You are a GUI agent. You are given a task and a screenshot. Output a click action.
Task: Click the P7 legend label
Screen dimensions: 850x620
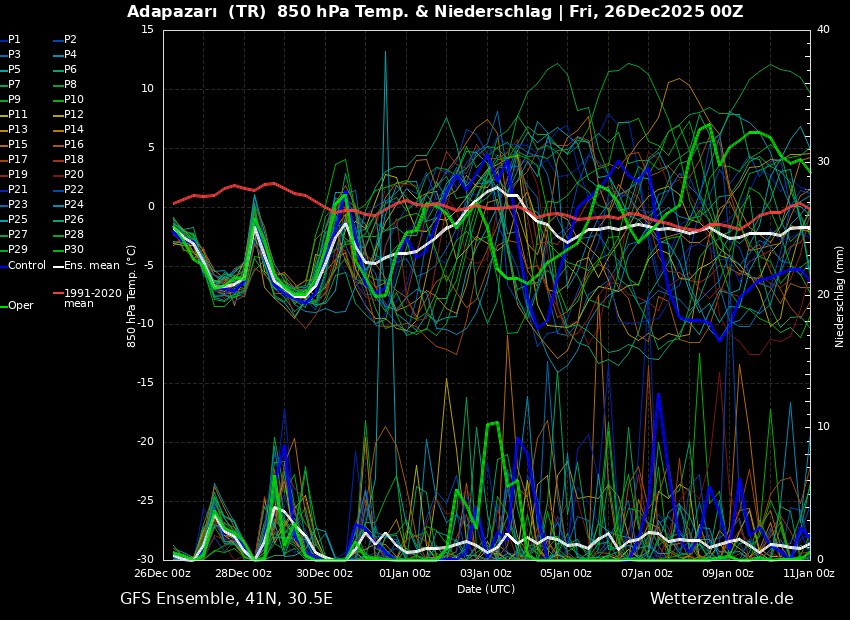coord(14,85)
